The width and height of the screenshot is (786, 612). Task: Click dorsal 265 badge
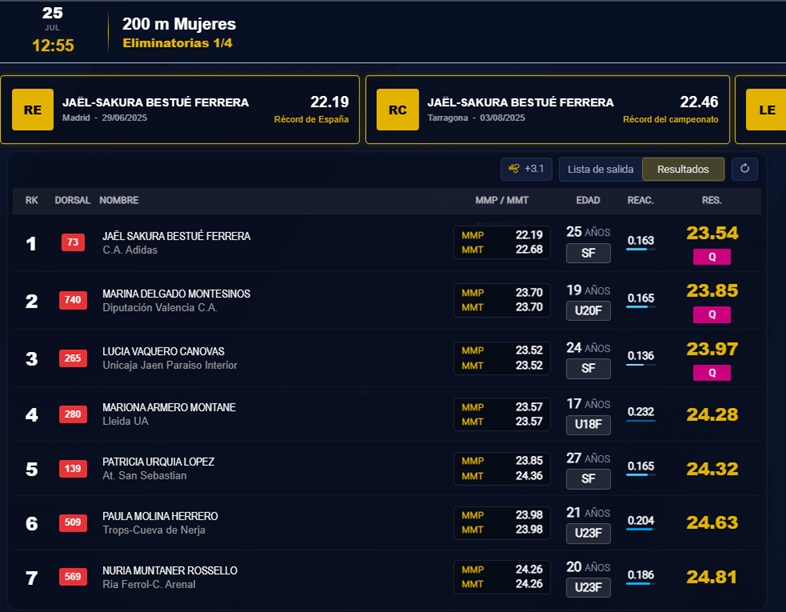73,358
